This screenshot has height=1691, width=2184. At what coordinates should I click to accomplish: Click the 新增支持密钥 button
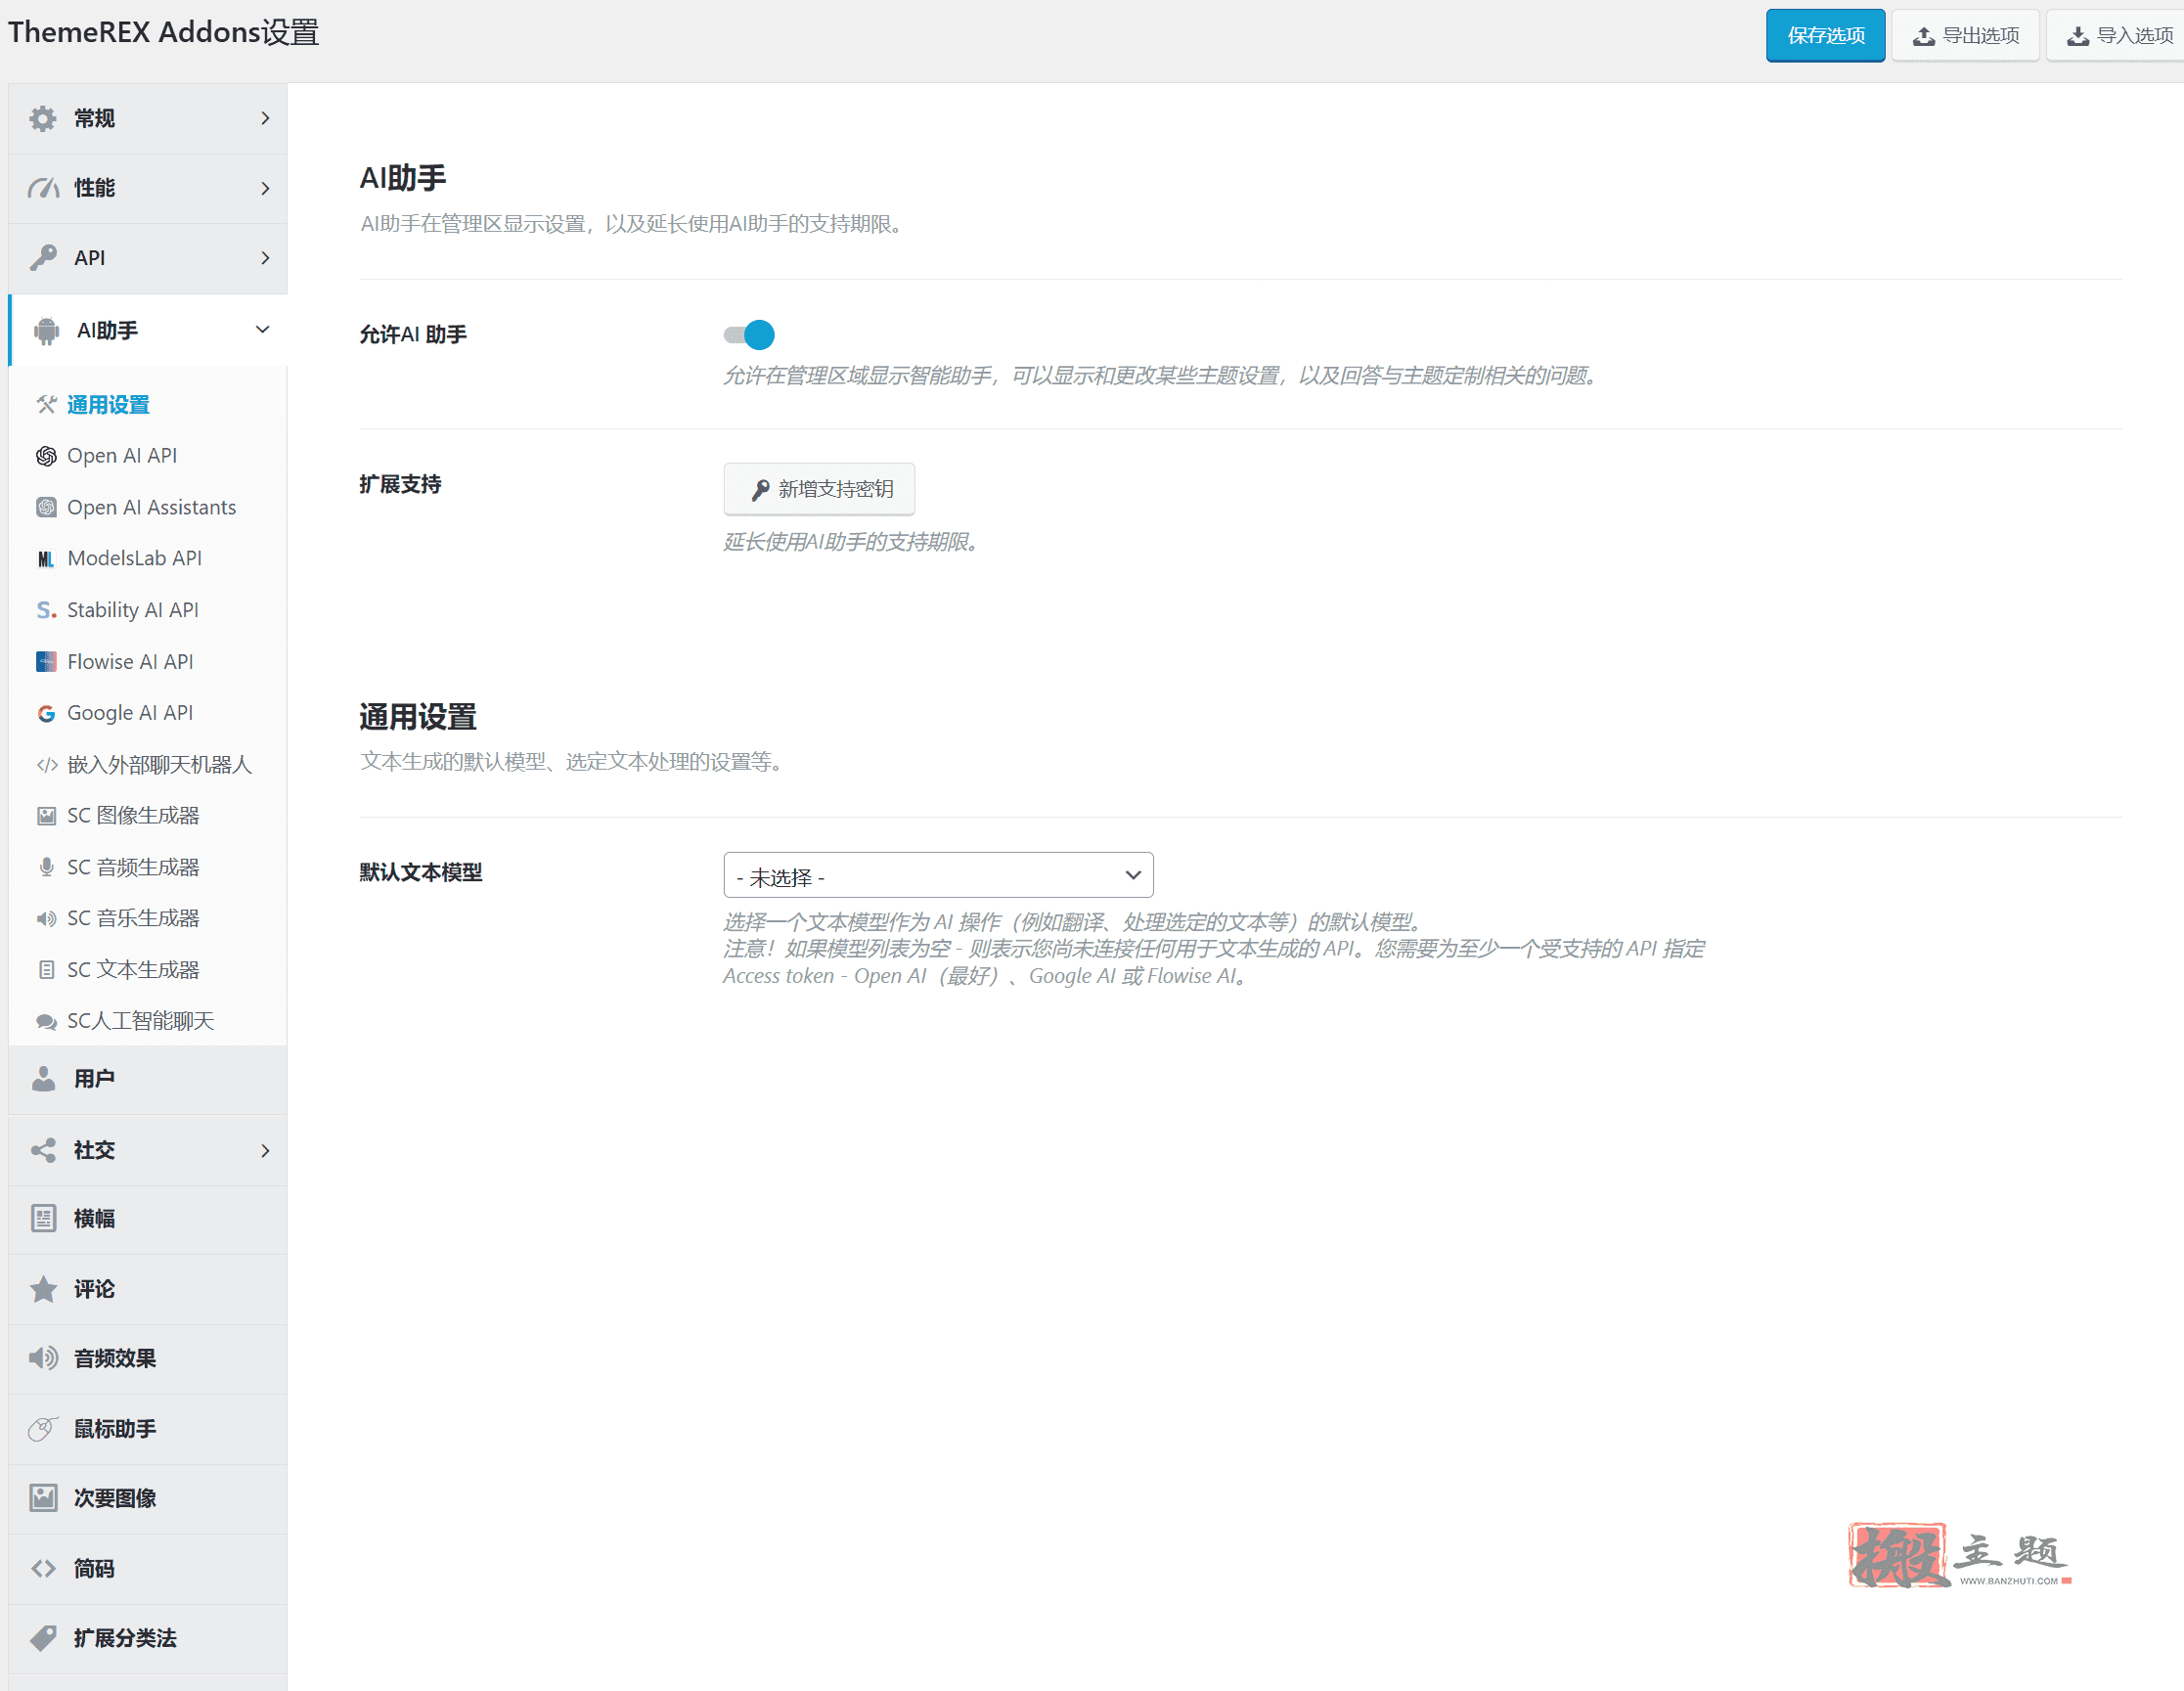coord(819,489)
